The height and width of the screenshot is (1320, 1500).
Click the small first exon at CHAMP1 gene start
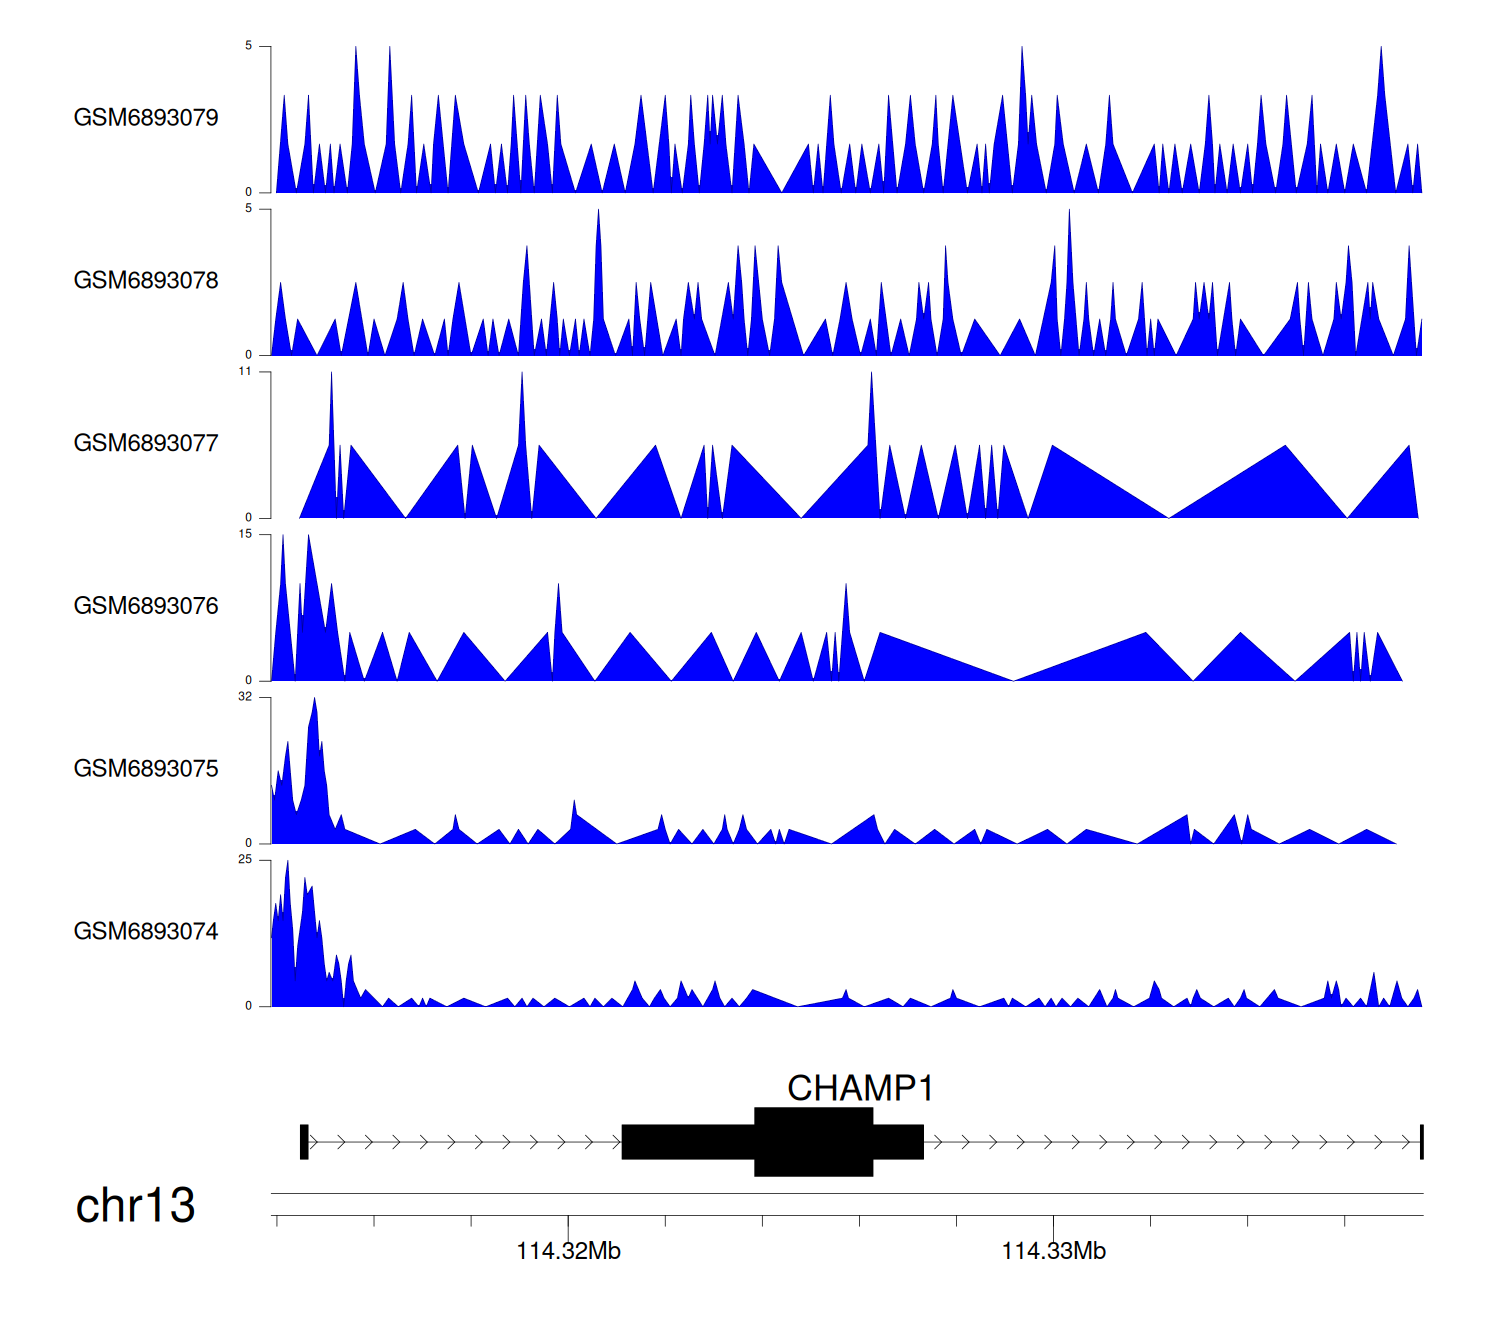coord(304,1142)
